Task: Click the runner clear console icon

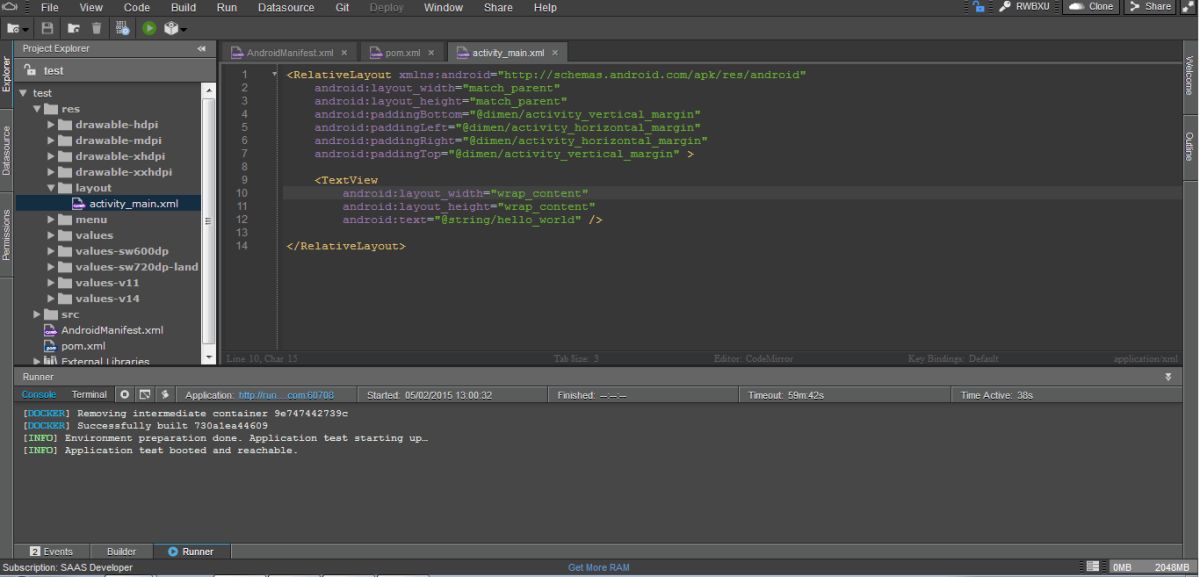Action: coord(145,395)
